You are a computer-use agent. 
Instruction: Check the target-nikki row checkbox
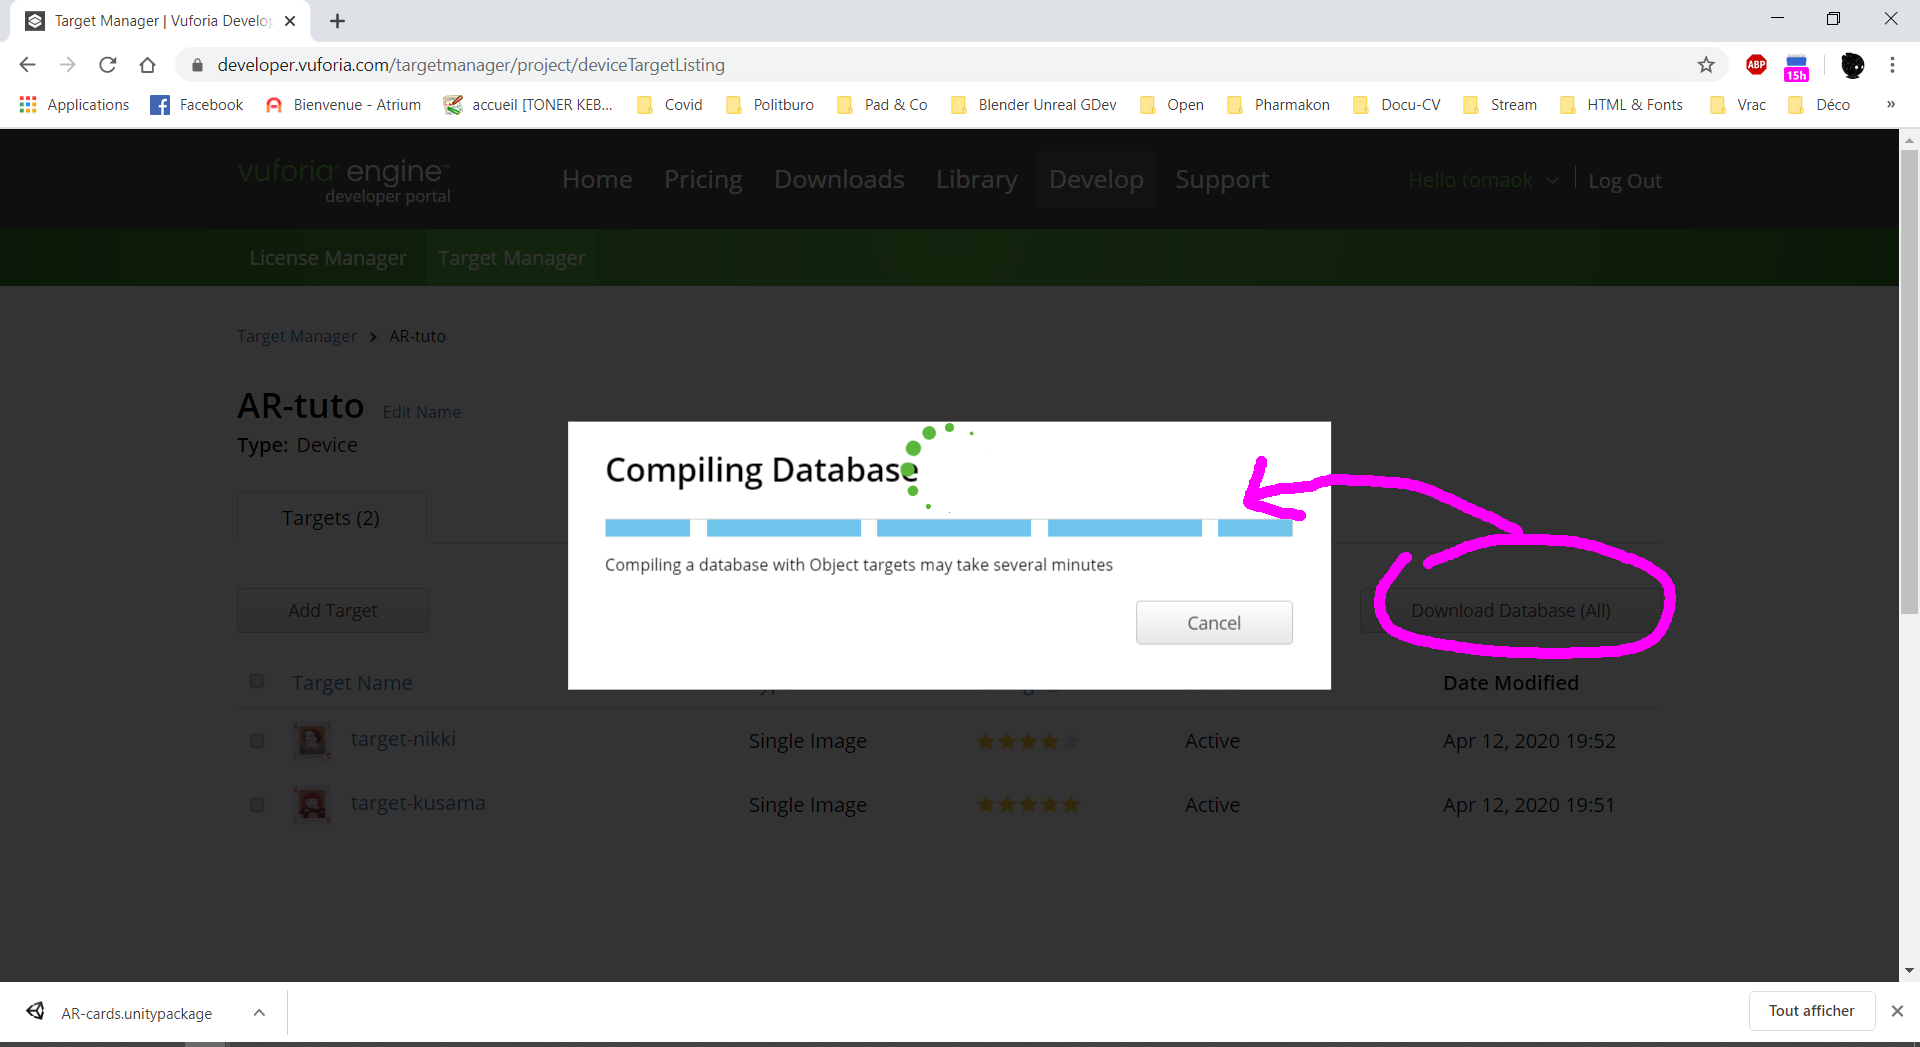pos(257,741)
